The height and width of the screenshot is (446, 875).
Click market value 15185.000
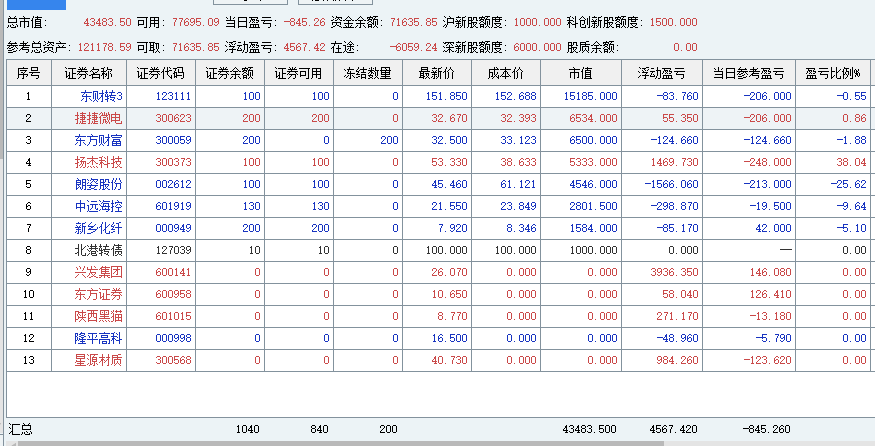tap(590, 96)
